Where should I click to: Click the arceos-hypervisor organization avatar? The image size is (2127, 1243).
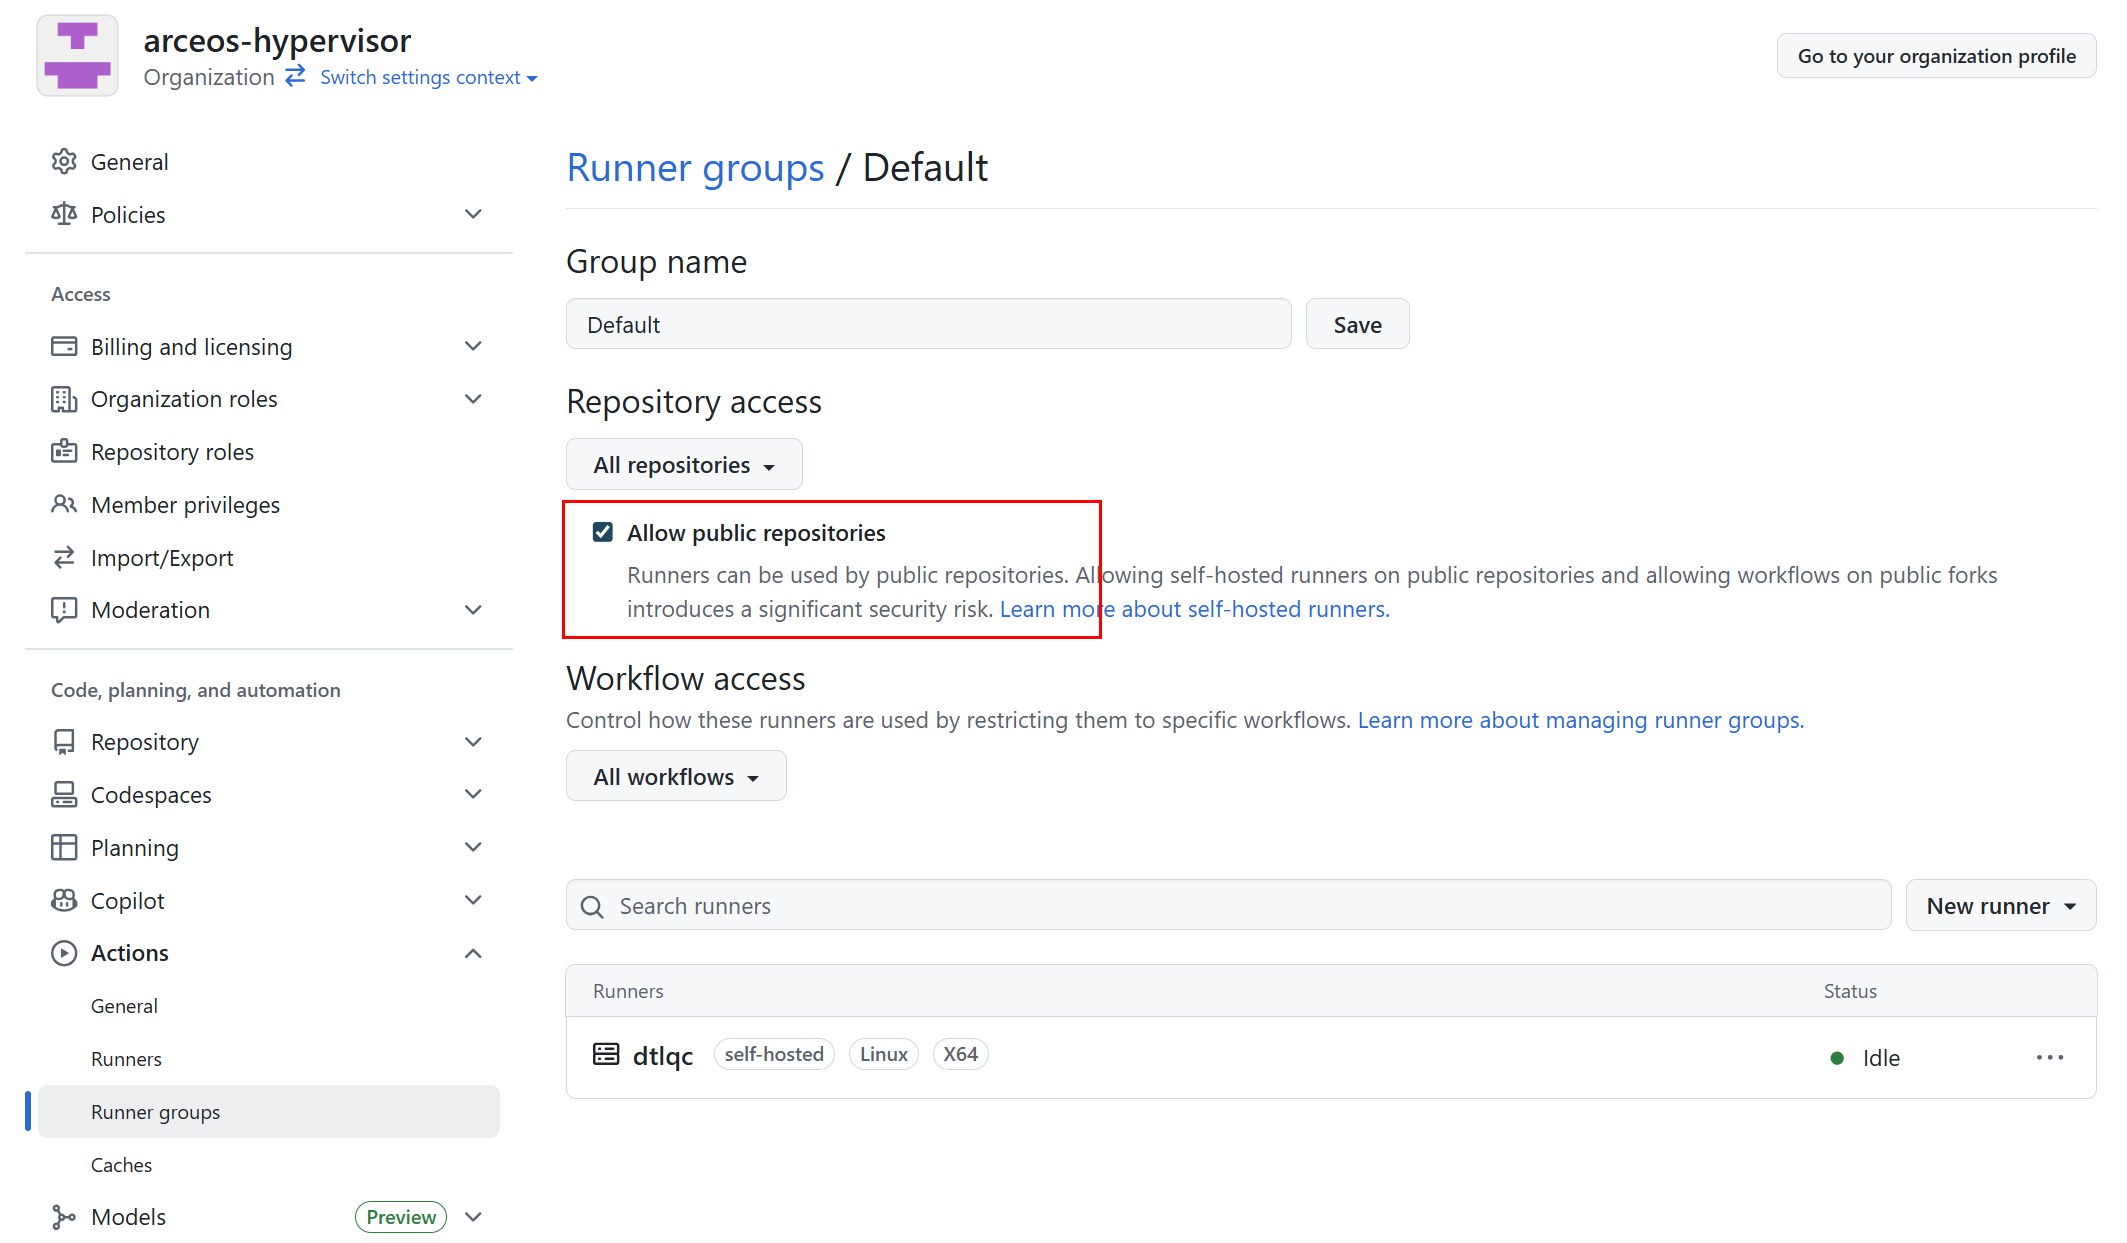pos(77,56)
